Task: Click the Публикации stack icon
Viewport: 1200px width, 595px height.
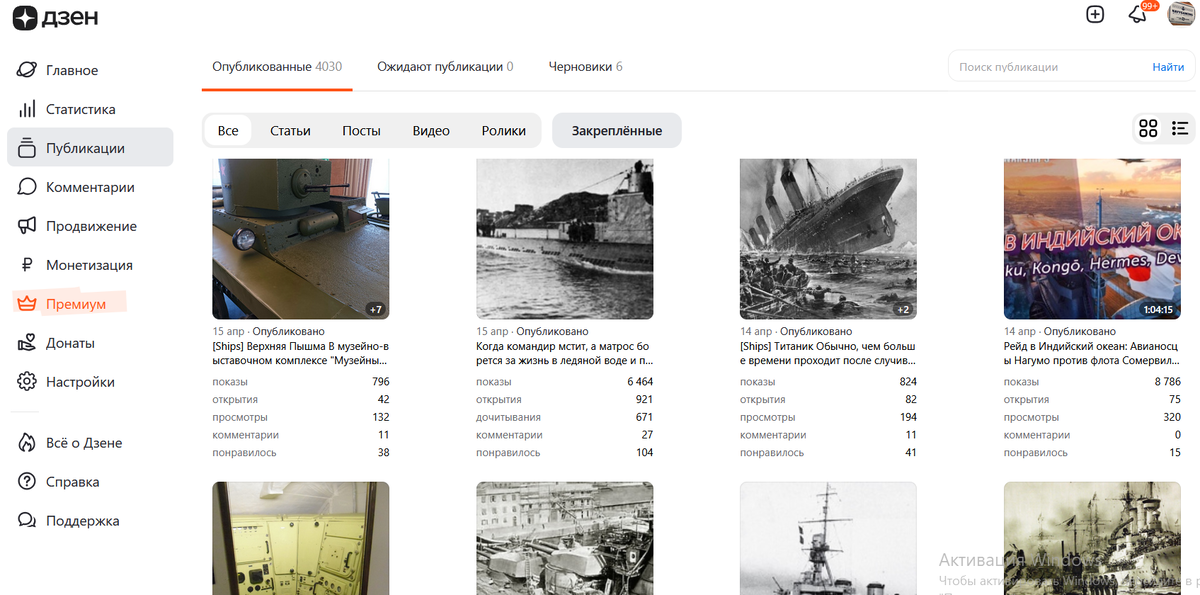Action: 27,148
